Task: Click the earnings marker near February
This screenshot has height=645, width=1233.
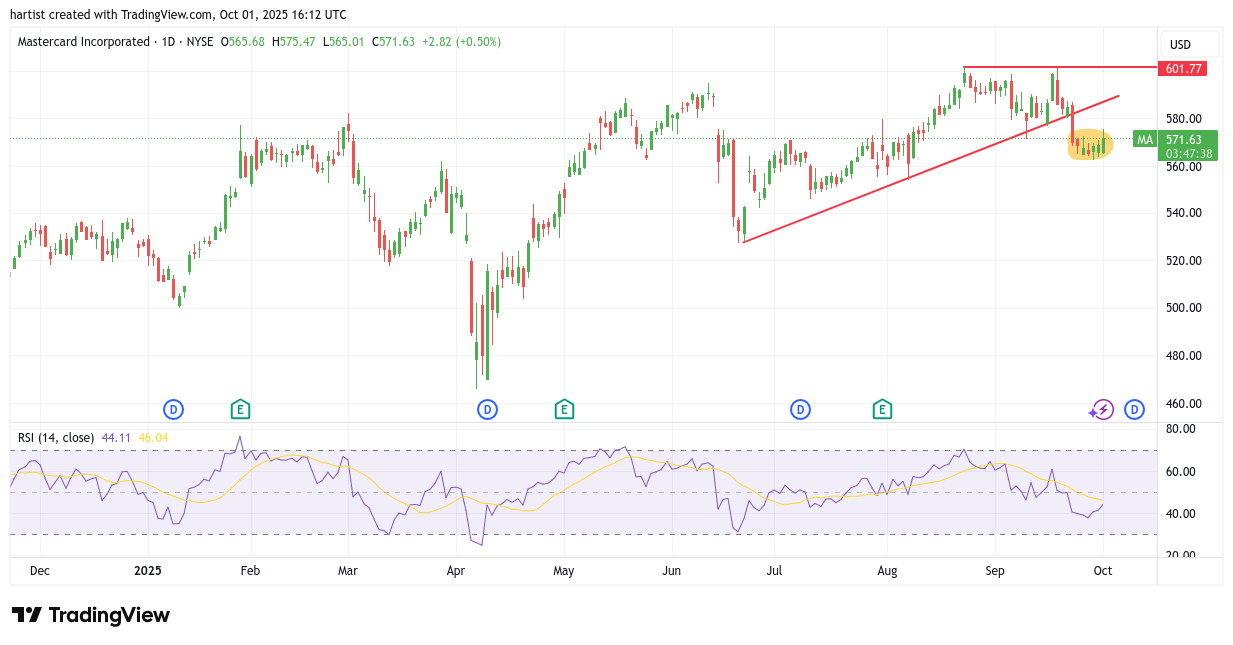Action: pos(240,409)
